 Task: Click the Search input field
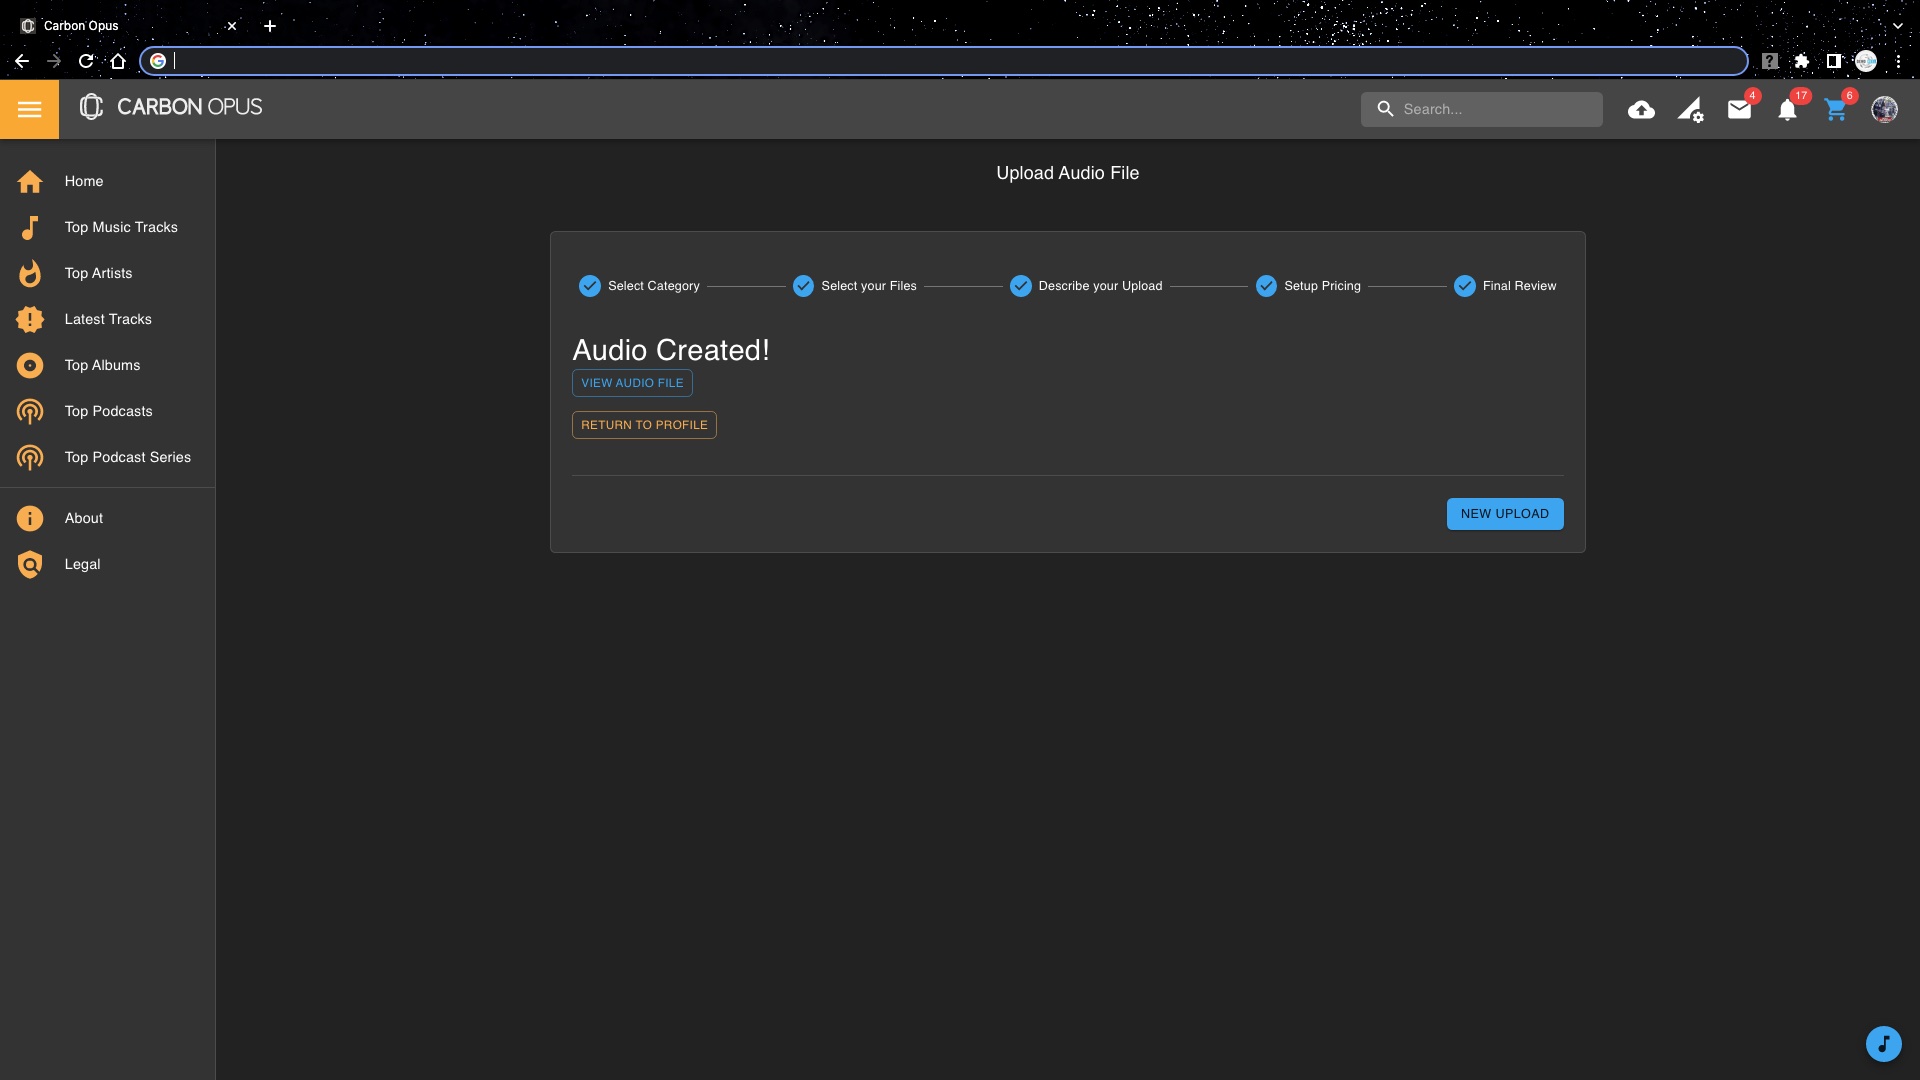[x=1495, y=109]
